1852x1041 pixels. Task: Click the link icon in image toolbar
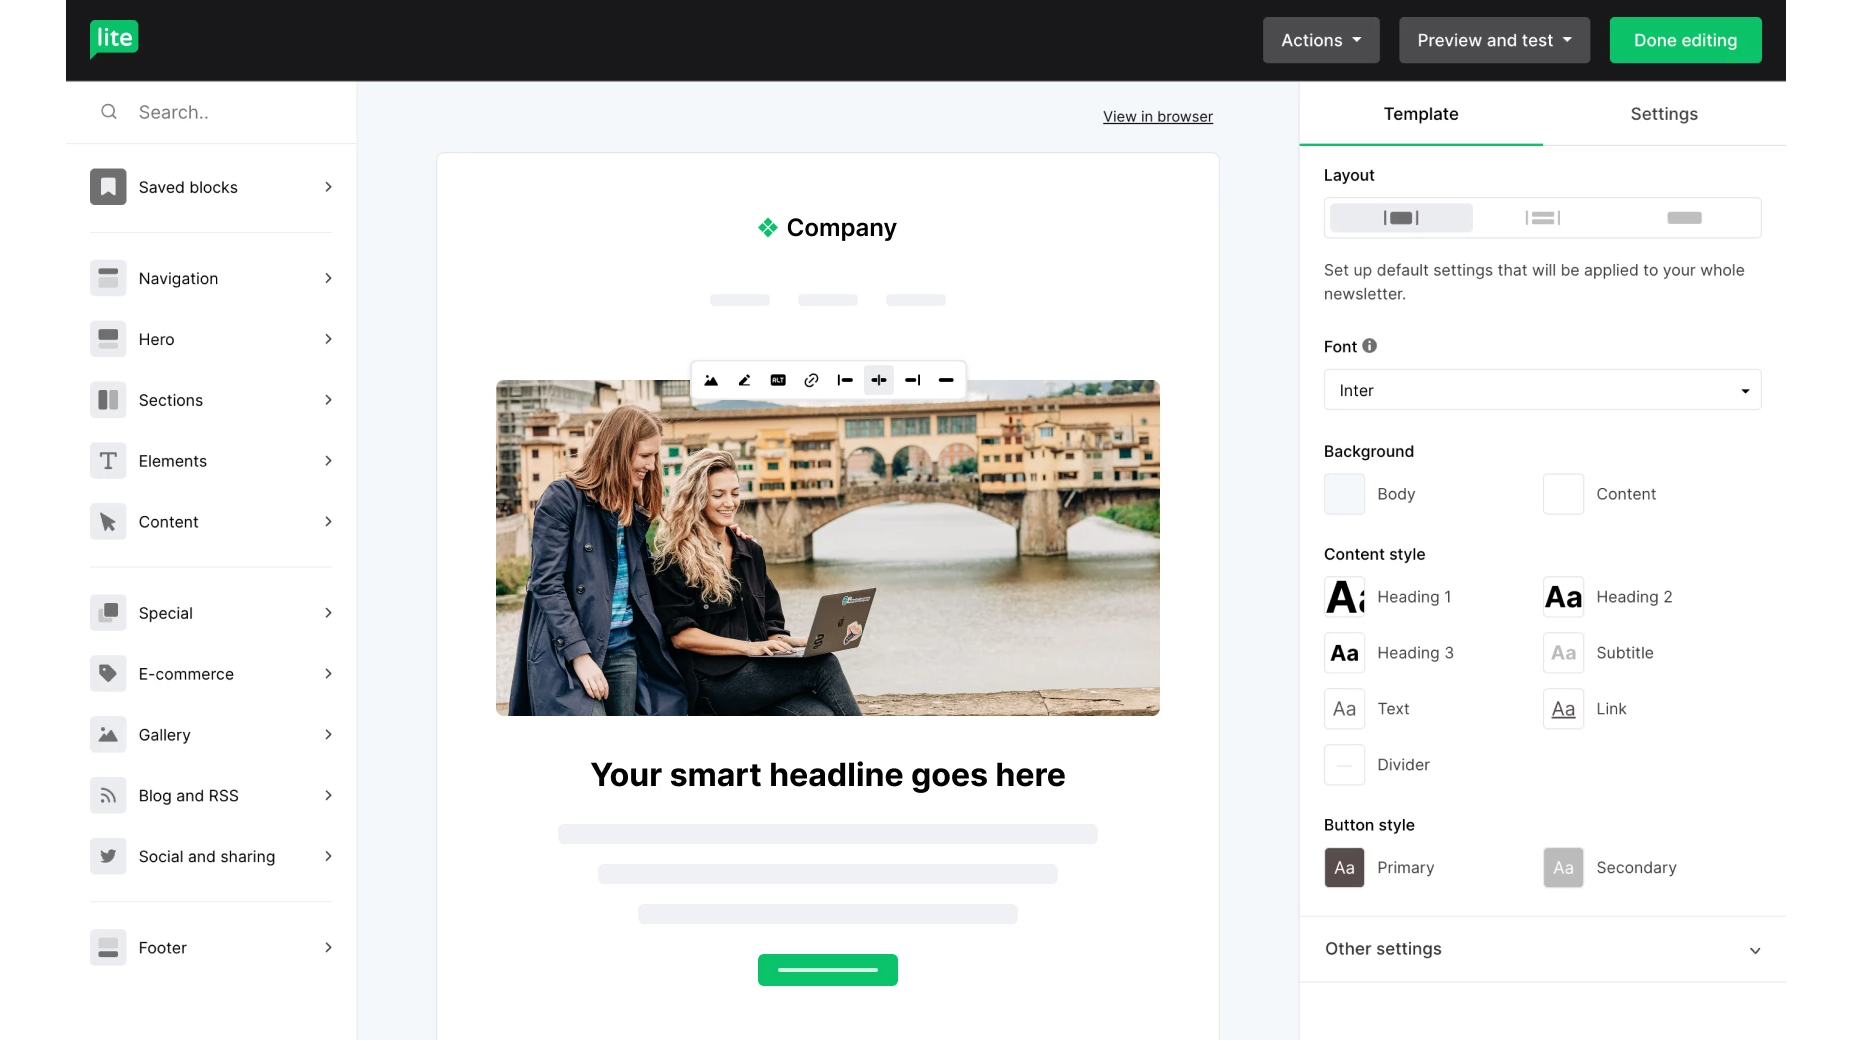(x=811, y=380)
